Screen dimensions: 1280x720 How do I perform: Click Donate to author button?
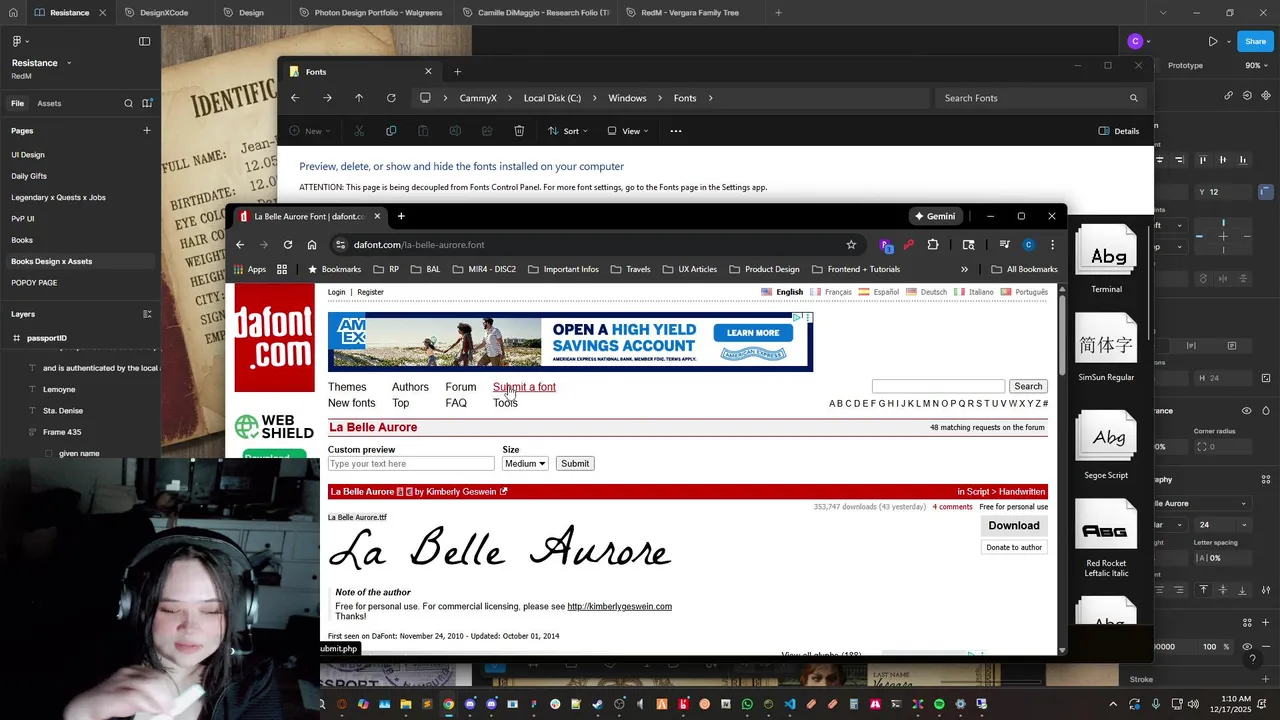[x=1014, y=547]
